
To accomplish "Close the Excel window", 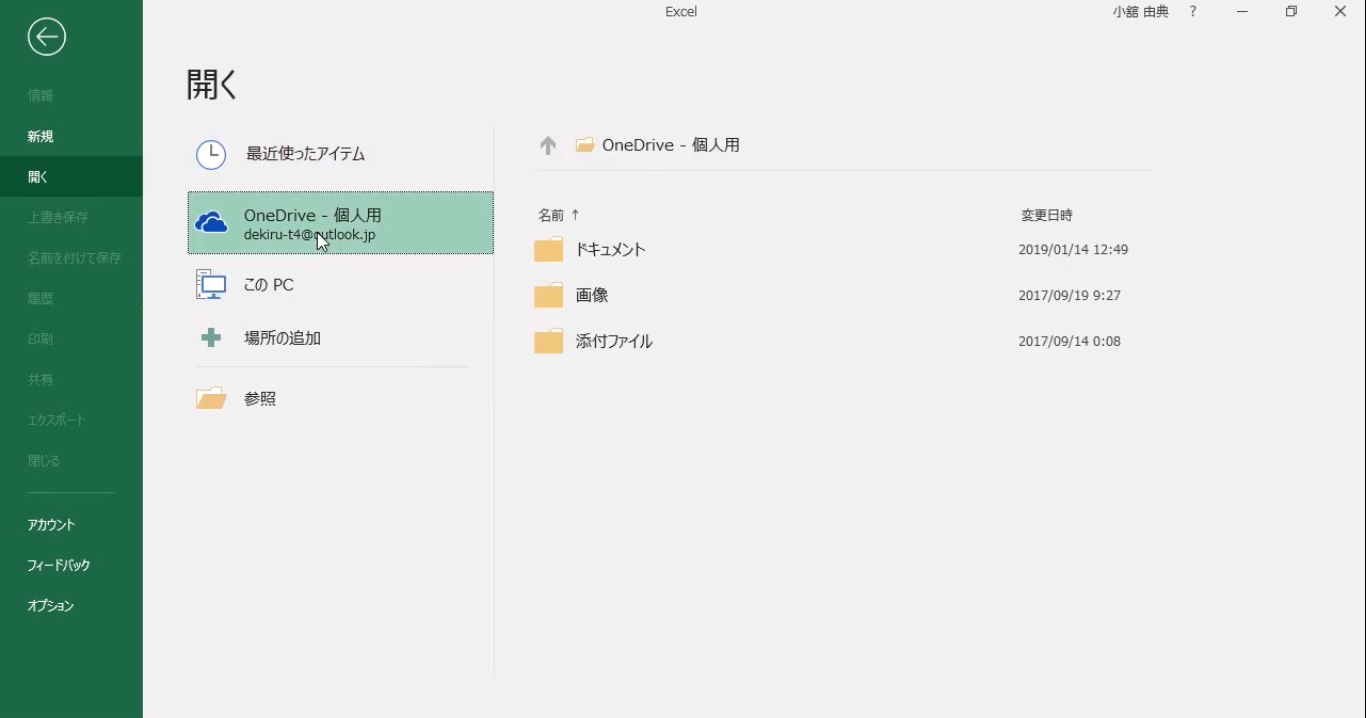I will (x=1340, y=12).
